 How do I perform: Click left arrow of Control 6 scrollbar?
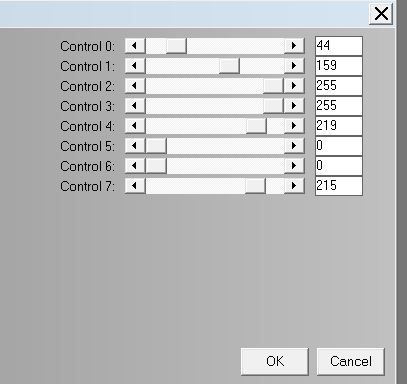[135, 166]
